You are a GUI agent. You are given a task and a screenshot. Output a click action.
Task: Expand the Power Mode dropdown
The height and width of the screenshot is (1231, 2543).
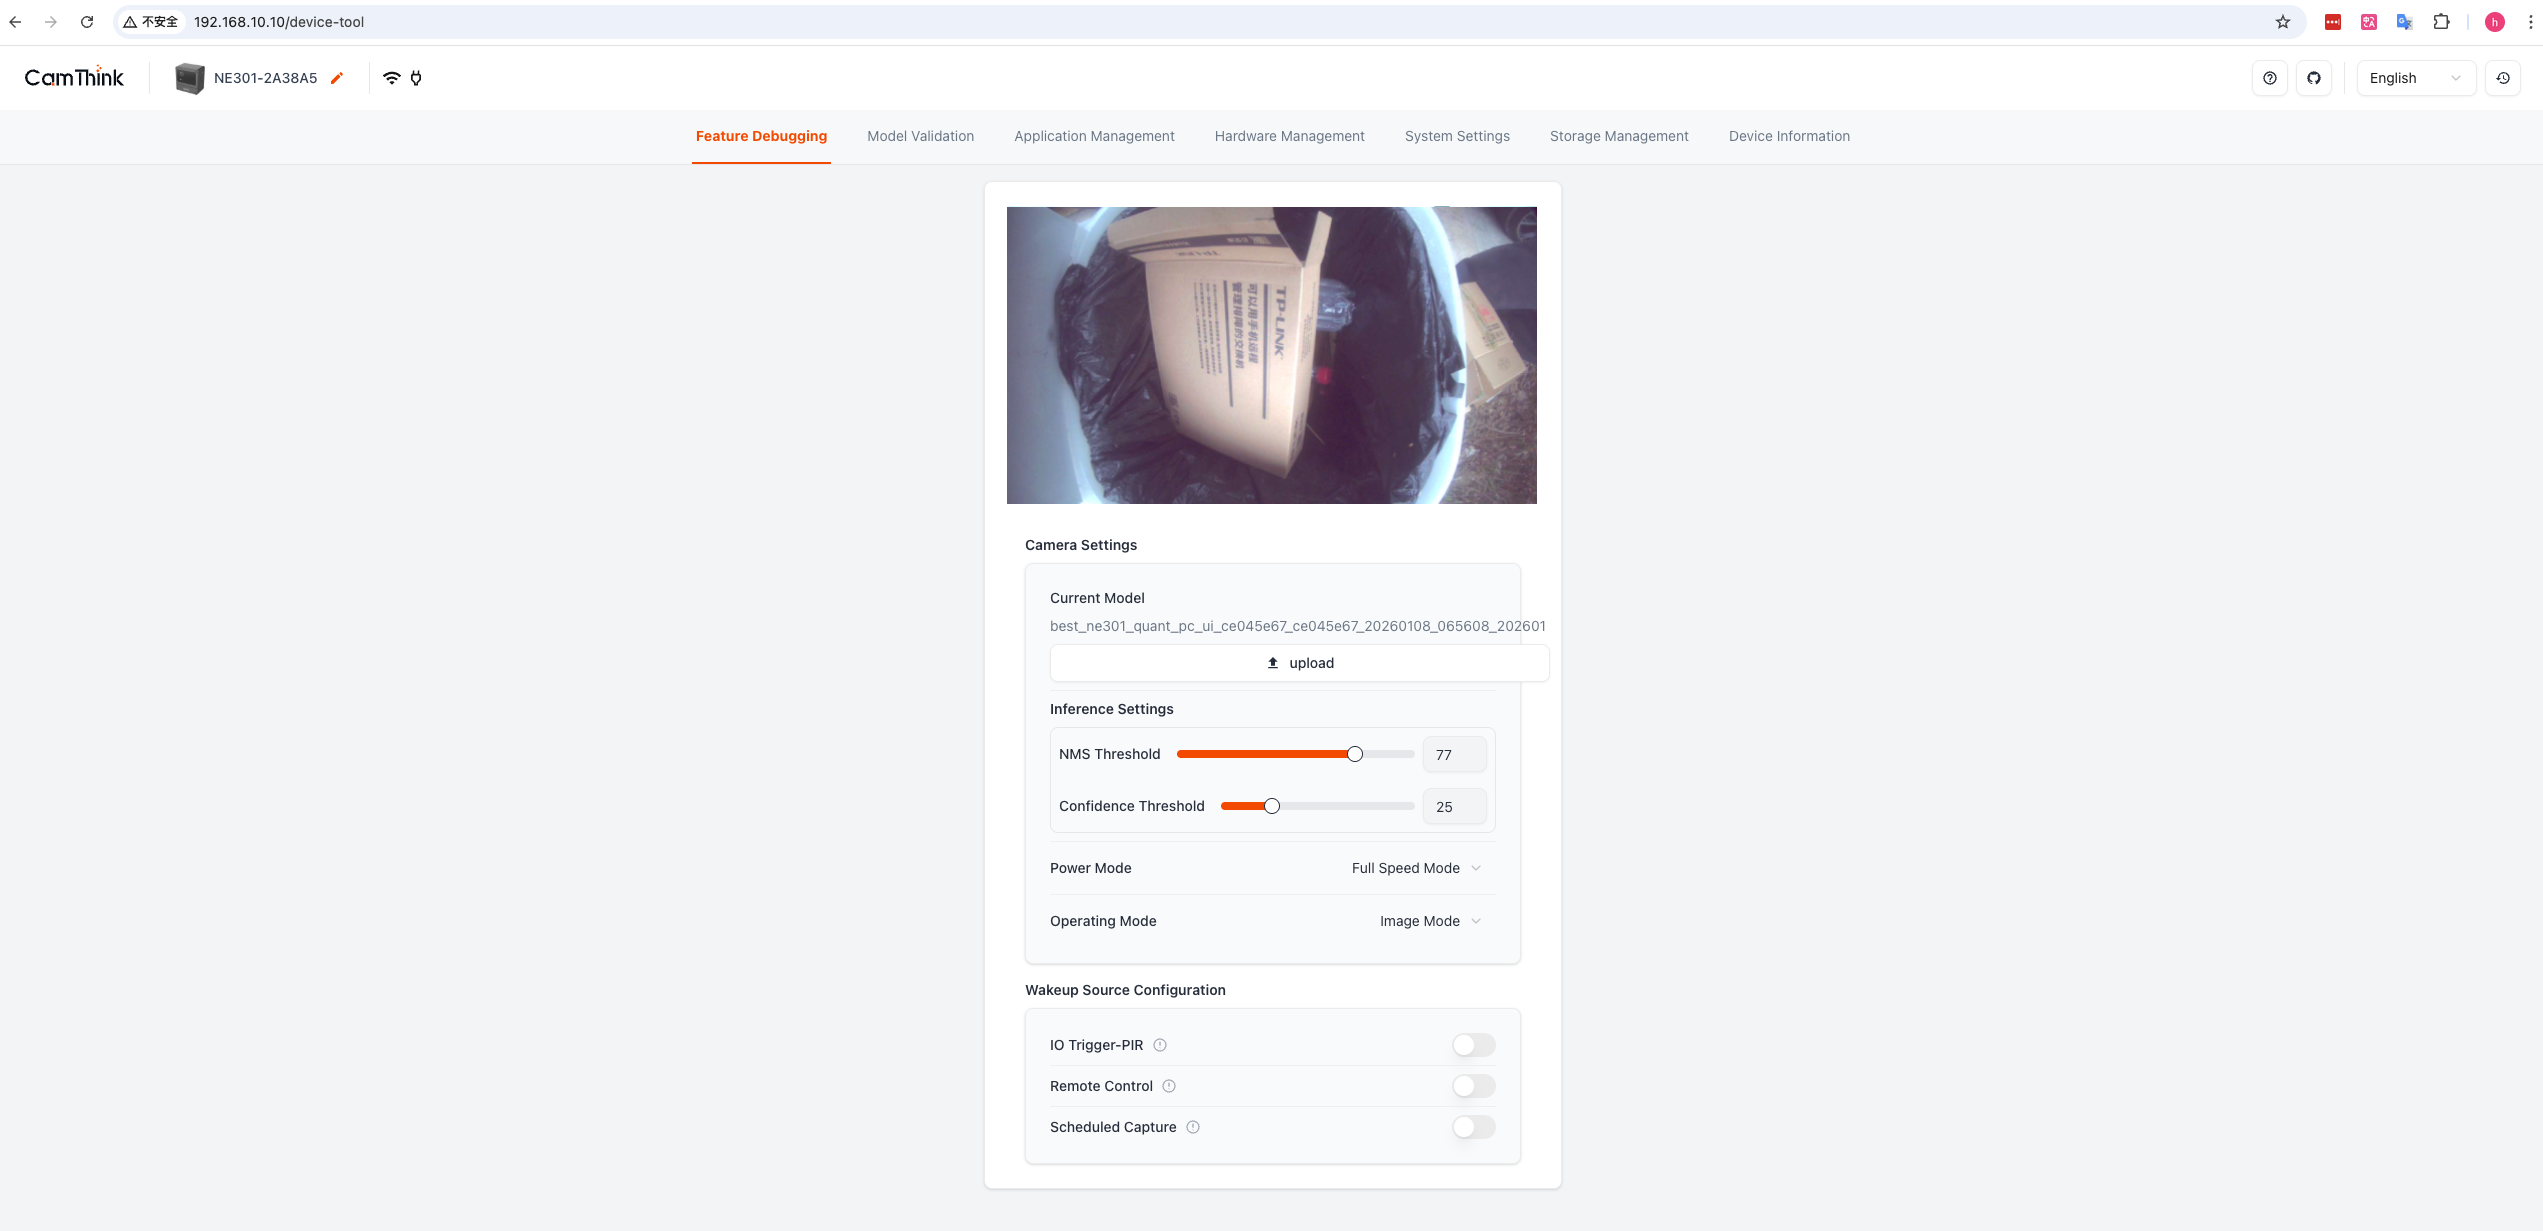1415,868
